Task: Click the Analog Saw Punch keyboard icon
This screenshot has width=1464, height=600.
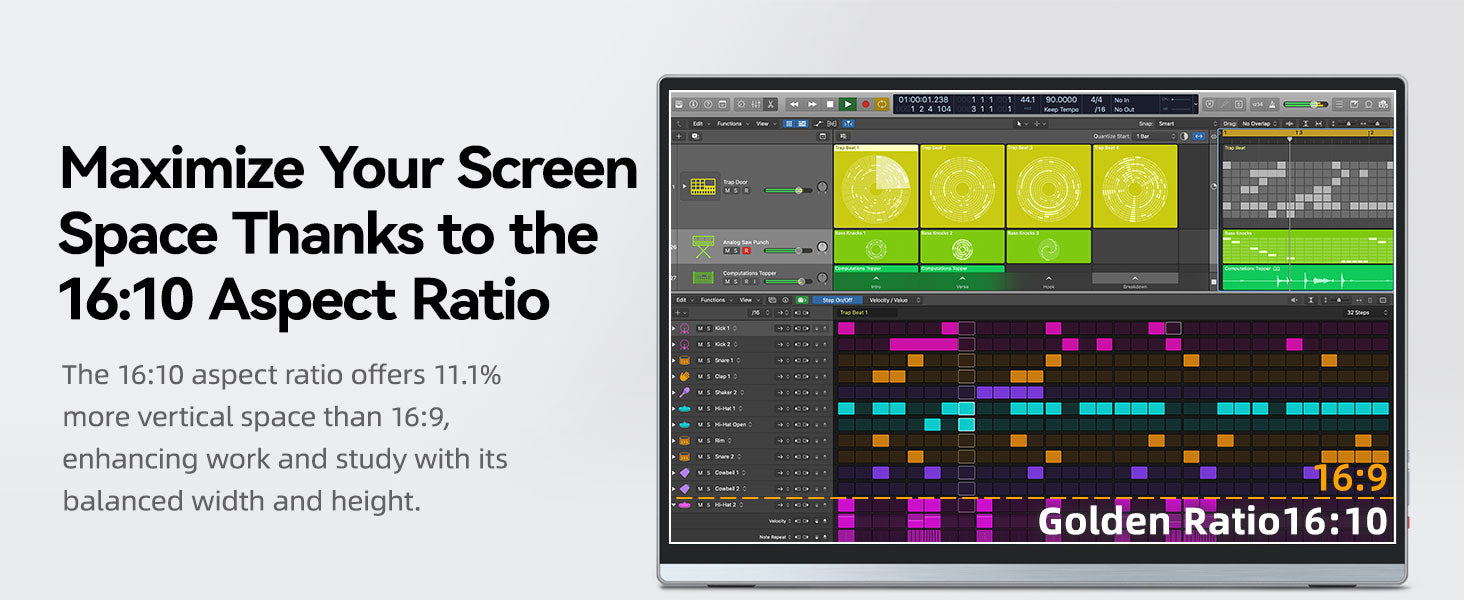Action: (702, 246)
